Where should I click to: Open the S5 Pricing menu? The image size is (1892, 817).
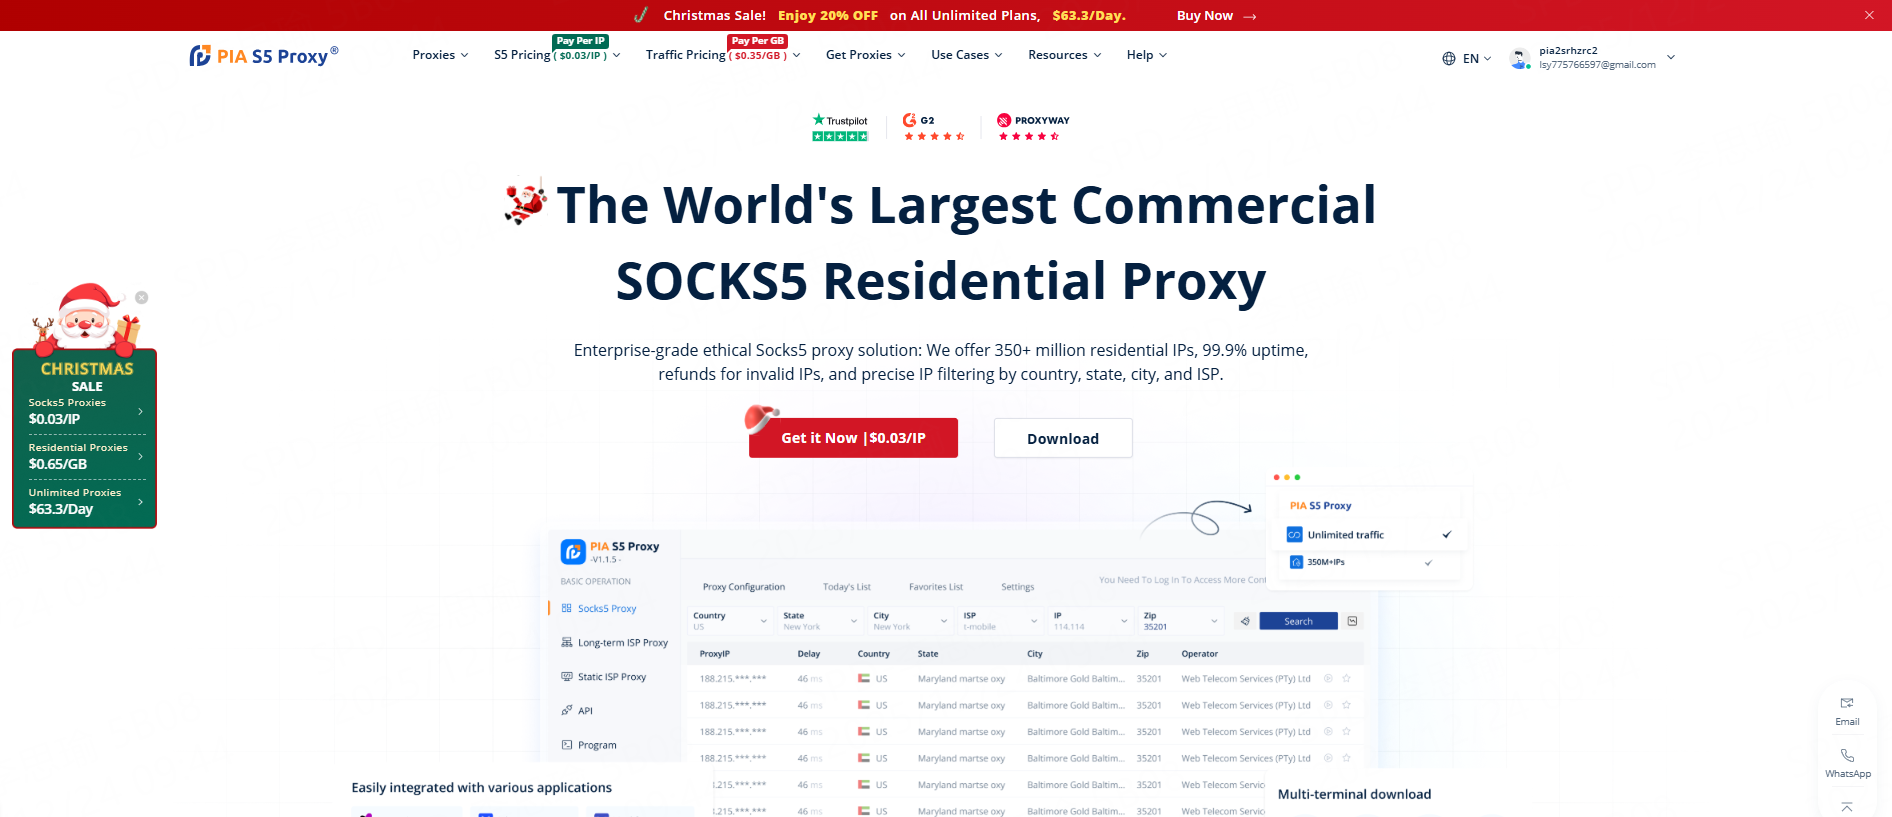pyautogui.click(x=556, y=55)
